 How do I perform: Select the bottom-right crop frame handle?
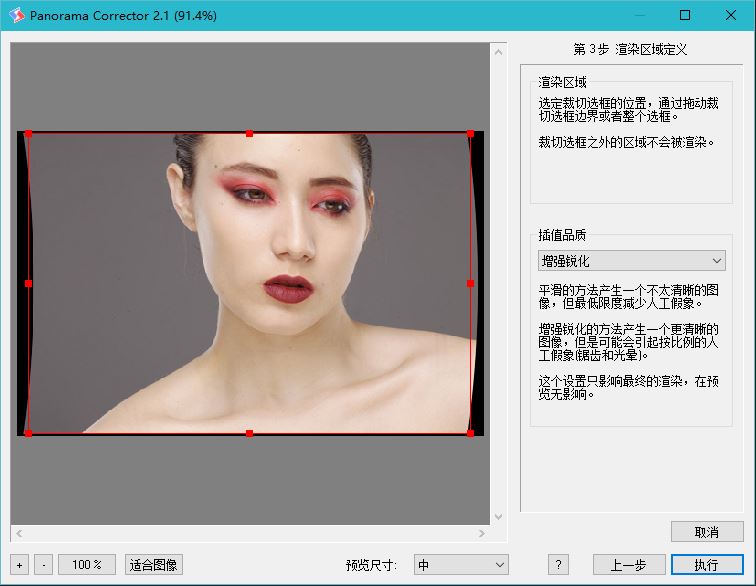tap(470, 433)
